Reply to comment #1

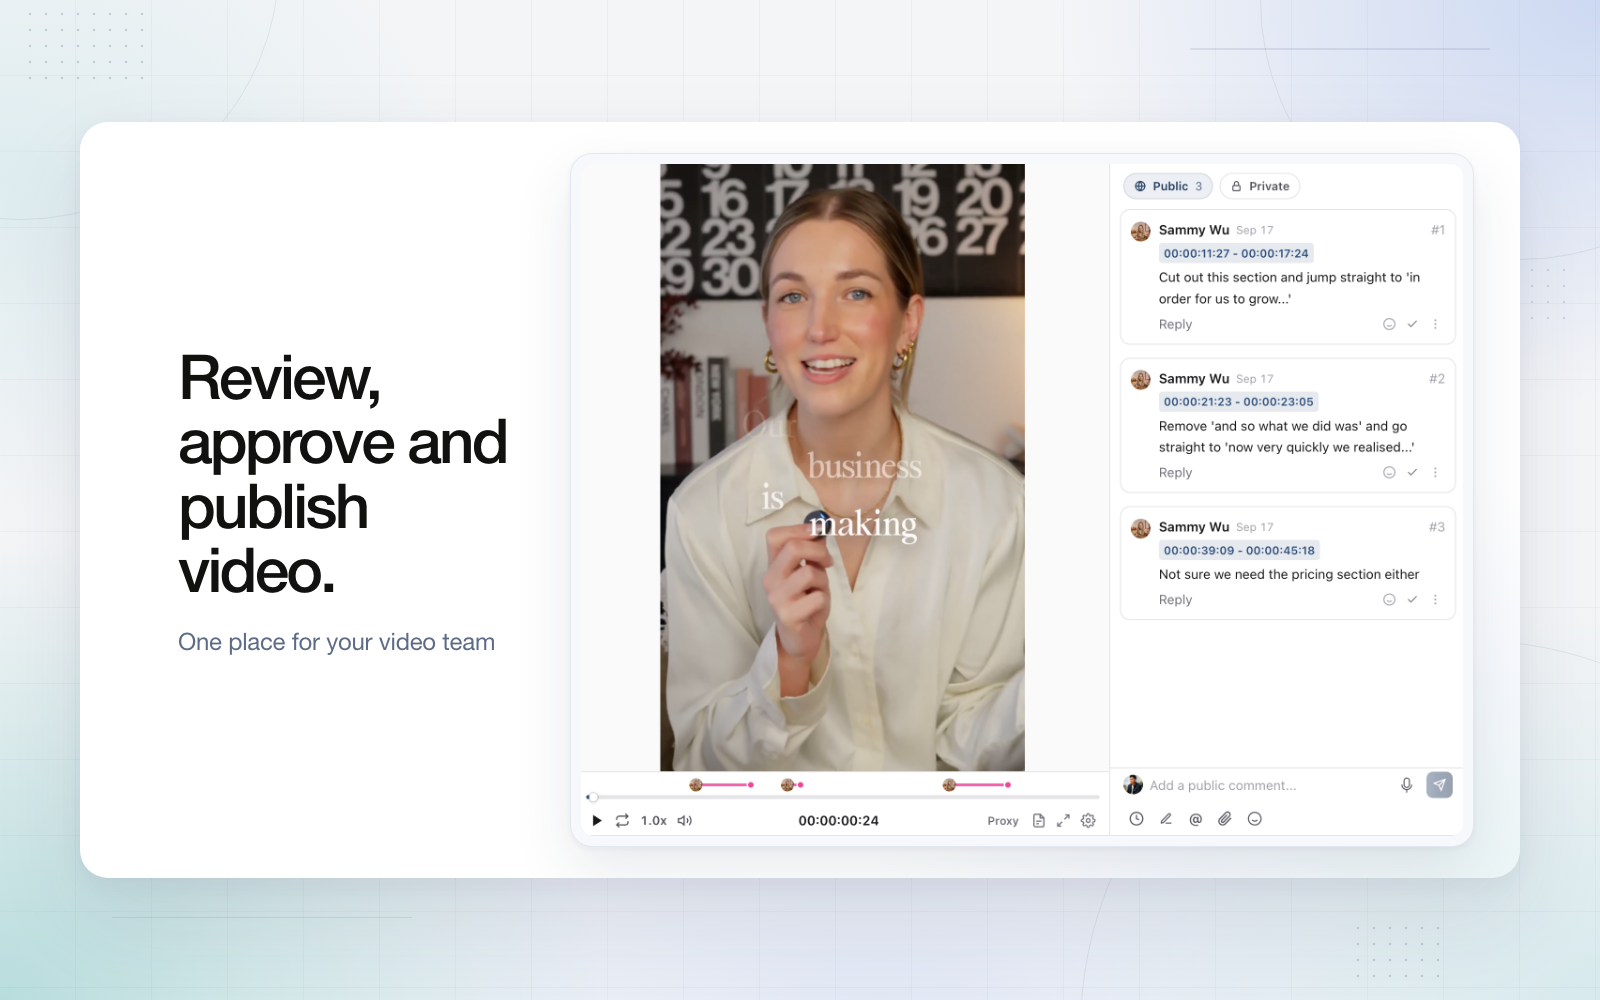1175,324
